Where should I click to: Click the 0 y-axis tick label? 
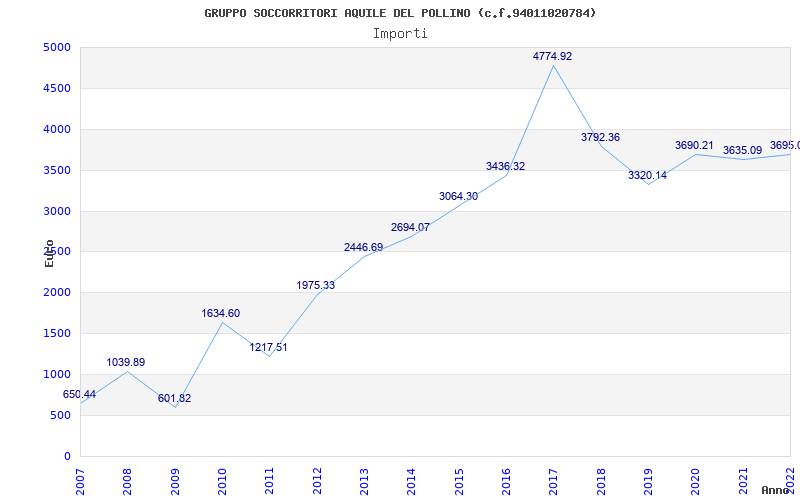click(x=67, y=456)
